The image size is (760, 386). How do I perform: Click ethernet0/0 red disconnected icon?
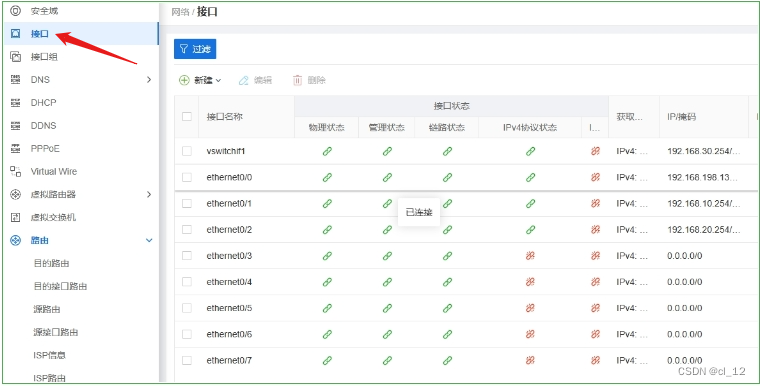point(595,177)
